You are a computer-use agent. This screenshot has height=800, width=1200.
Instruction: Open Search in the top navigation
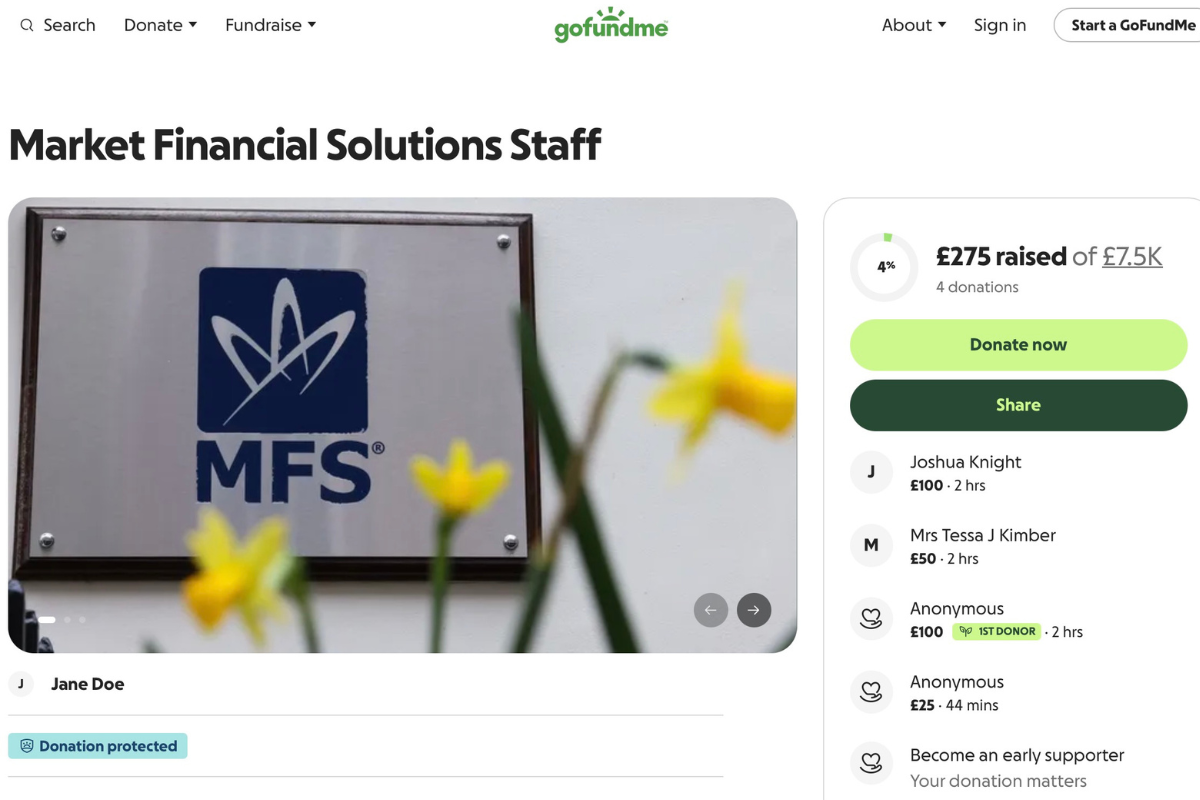pos(58,25)
